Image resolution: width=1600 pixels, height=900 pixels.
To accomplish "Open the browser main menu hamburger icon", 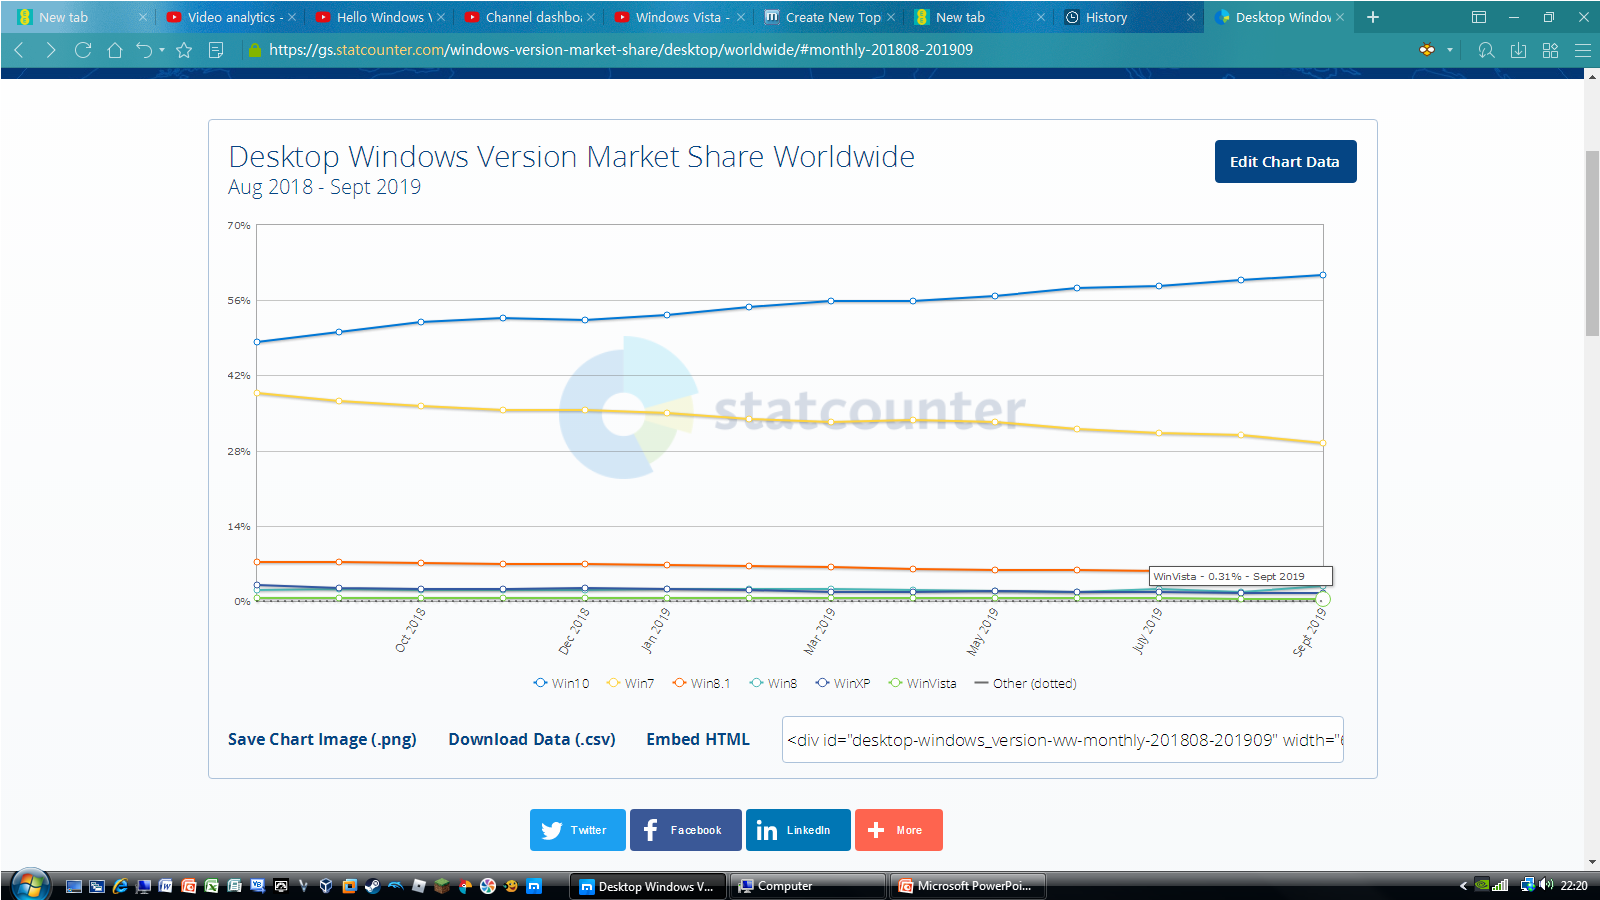I will 1582,50.
